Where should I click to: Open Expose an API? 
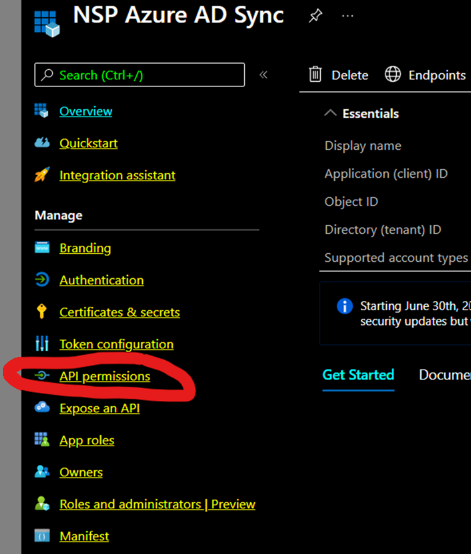point(100,408)
